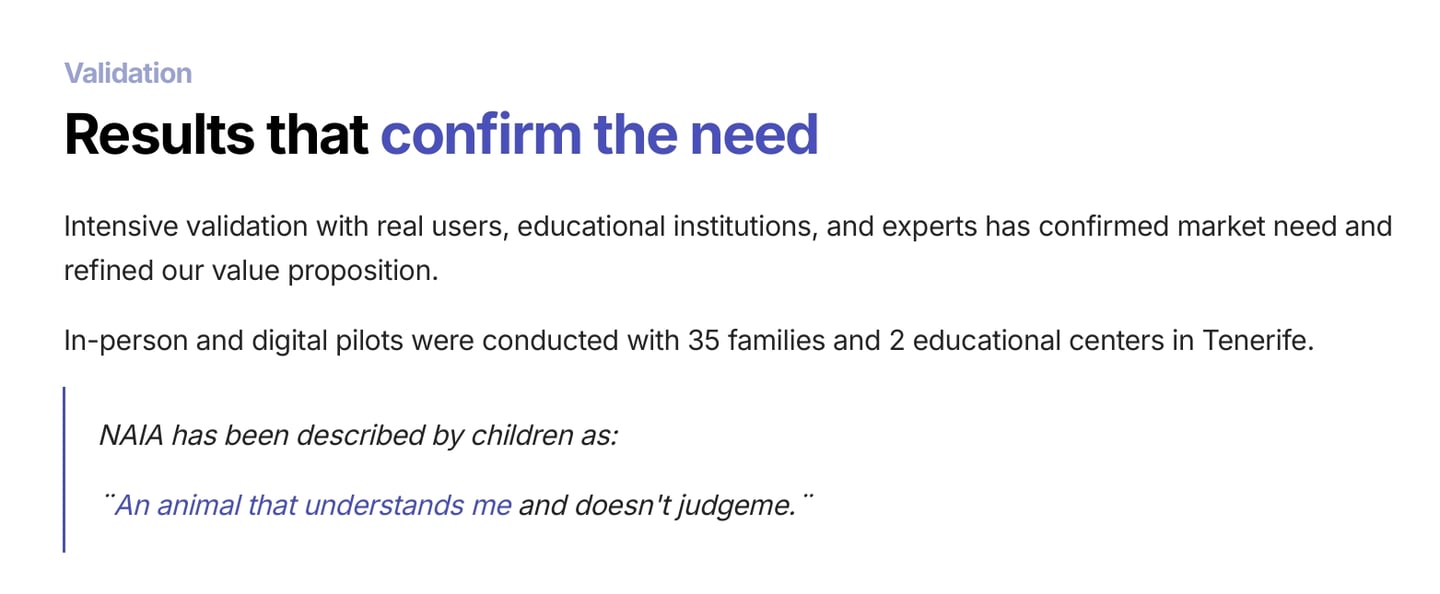Click the purple 'An animal that understands me' quote

(312, 505)
